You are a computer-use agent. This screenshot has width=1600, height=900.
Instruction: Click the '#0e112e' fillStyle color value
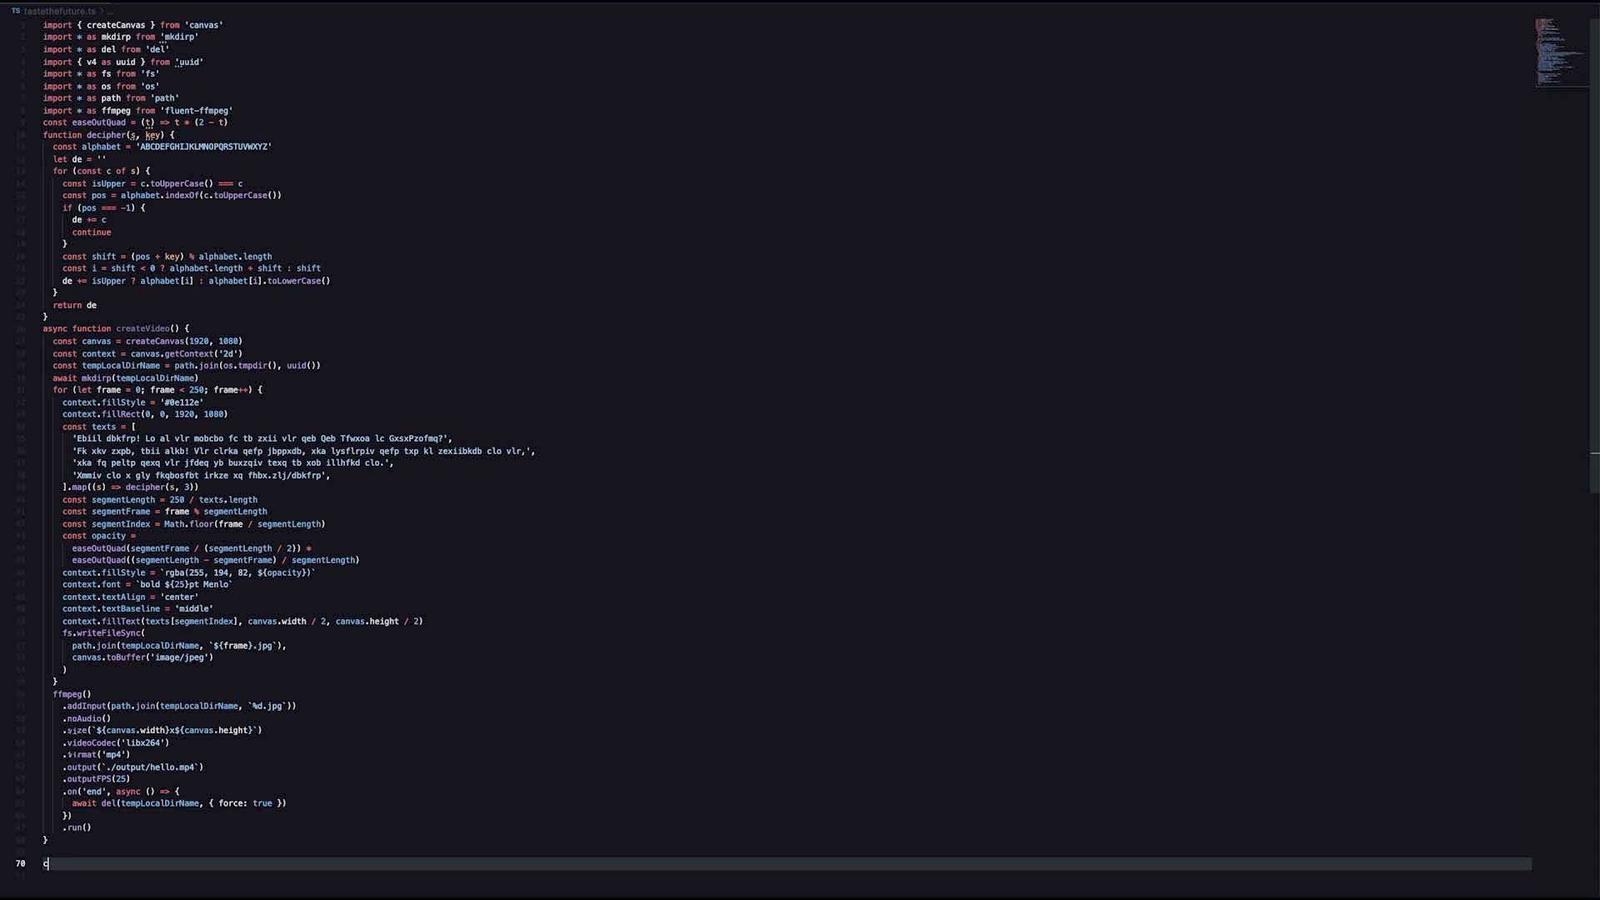click(x=181, y=403)
